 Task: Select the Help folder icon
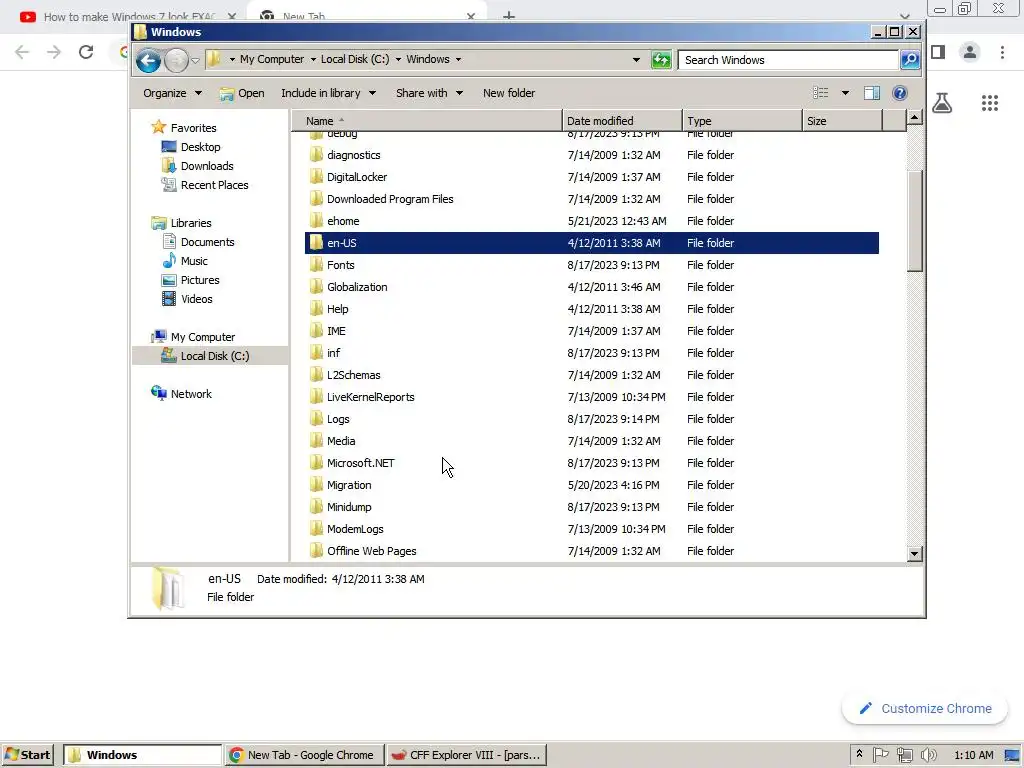coord(316,309)
